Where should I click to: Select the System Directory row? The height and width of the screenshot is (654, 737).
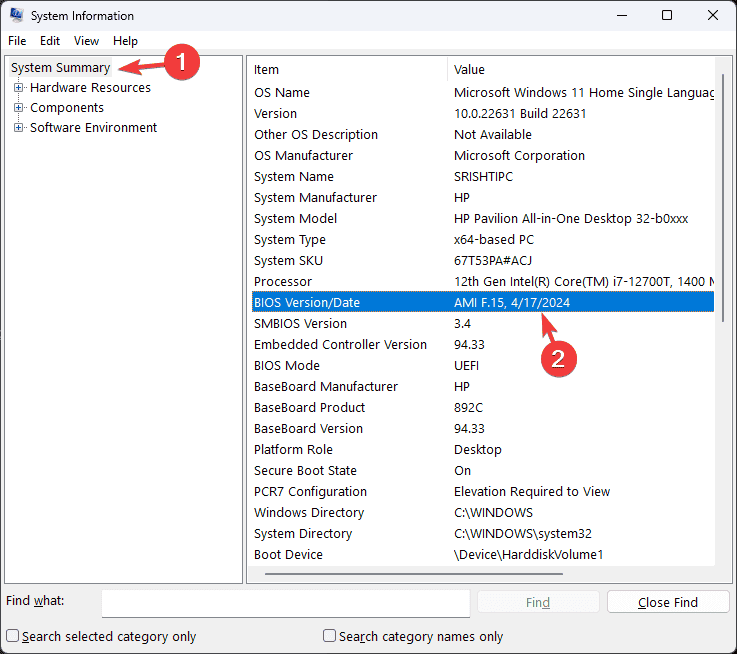pos(483,534)
